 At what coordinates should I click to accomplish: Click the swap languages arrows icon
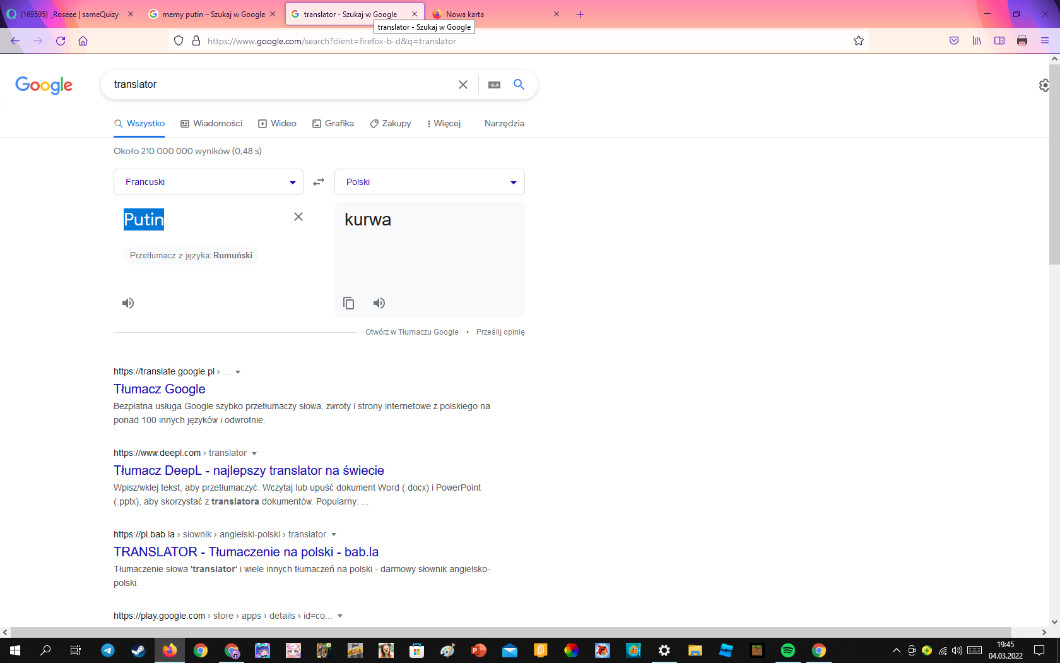pos(319,182)
